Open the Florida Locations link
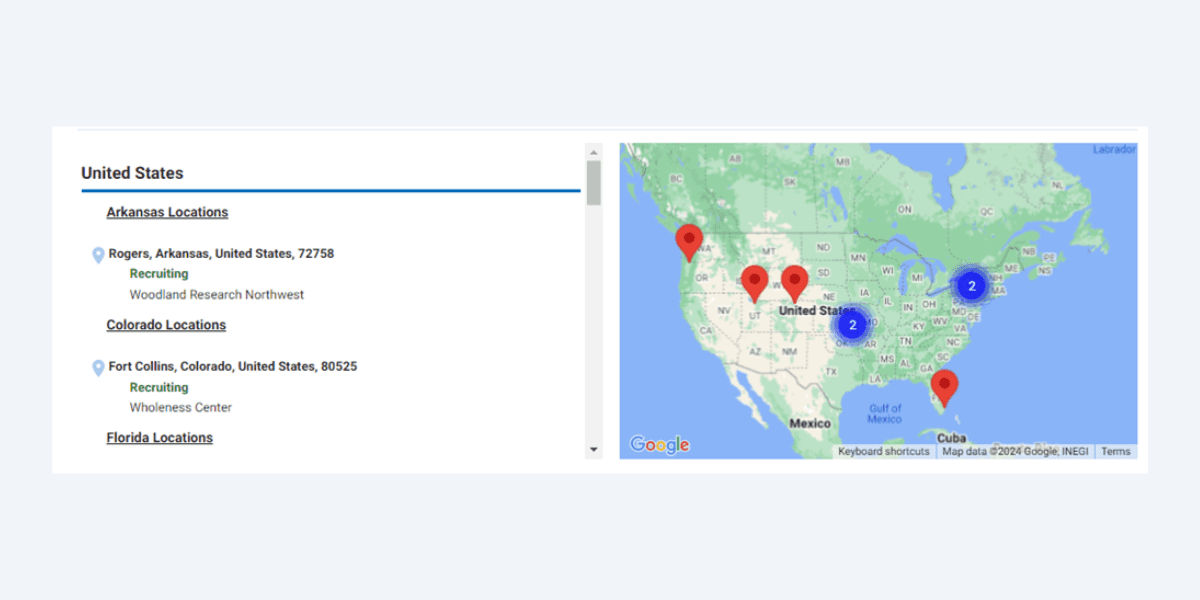The image size is (1200, 600). point(159,438)
